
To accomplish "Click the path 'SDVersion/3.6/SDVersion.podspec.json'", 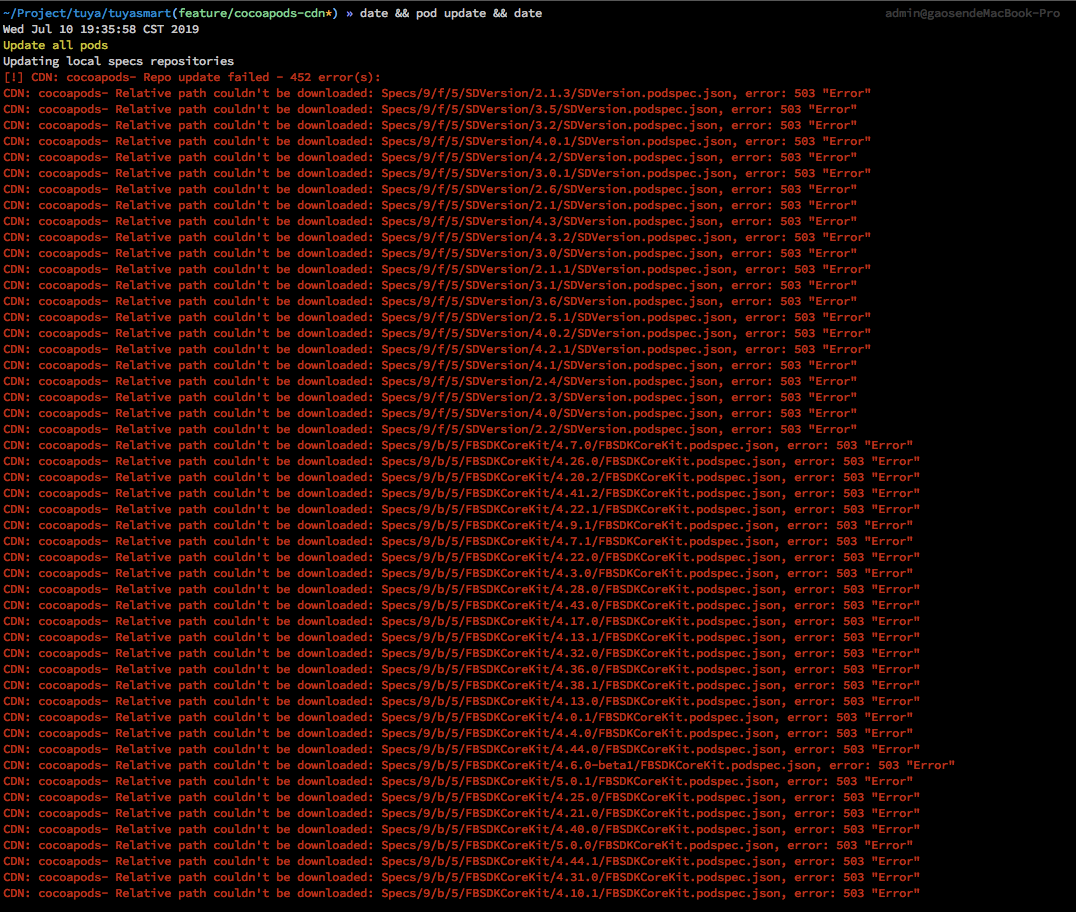I will pyautogui.click(x=592, y=301).
